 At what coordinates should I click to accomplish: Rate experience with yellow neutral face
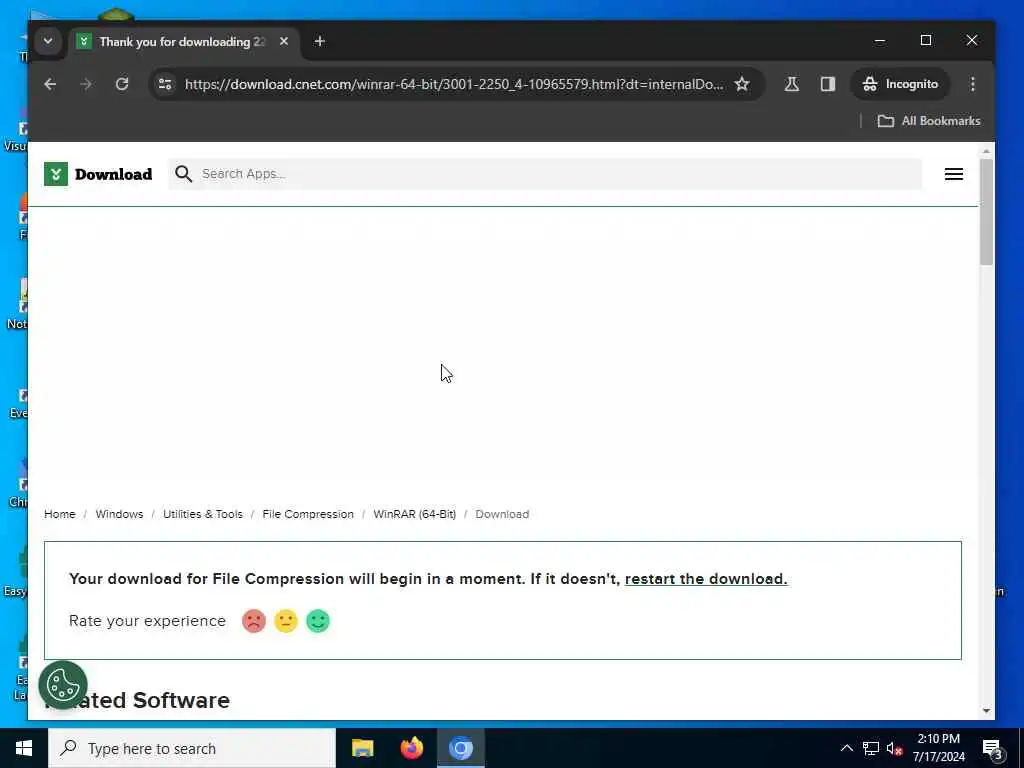click(x=286, y=621)
